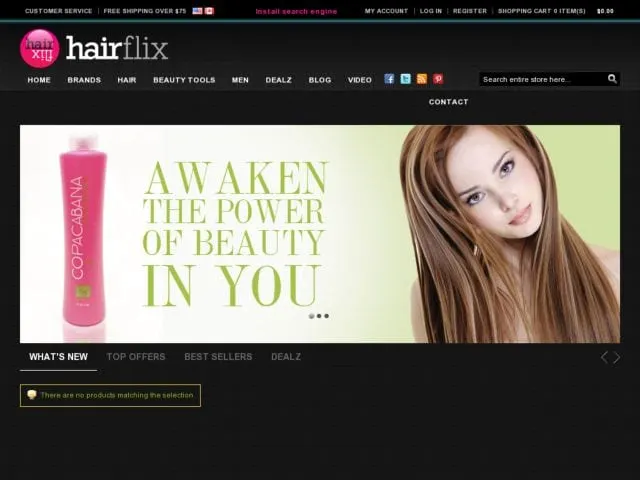Open the Hair menu
The height and width of the screenshot is (480, 640).
pos(127,80)
